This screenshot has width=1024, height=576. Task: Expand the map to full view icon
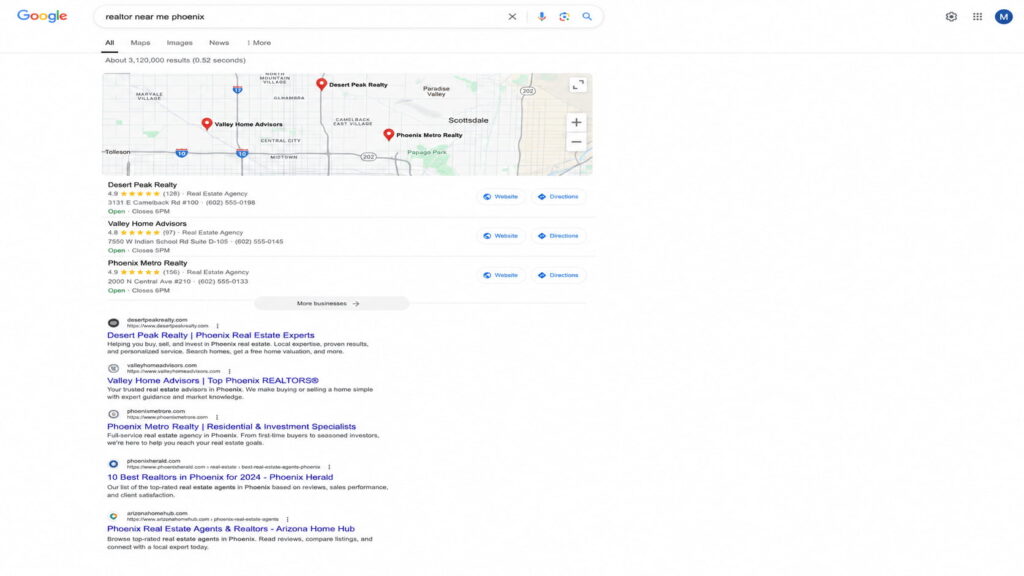(x=577, y=85)
